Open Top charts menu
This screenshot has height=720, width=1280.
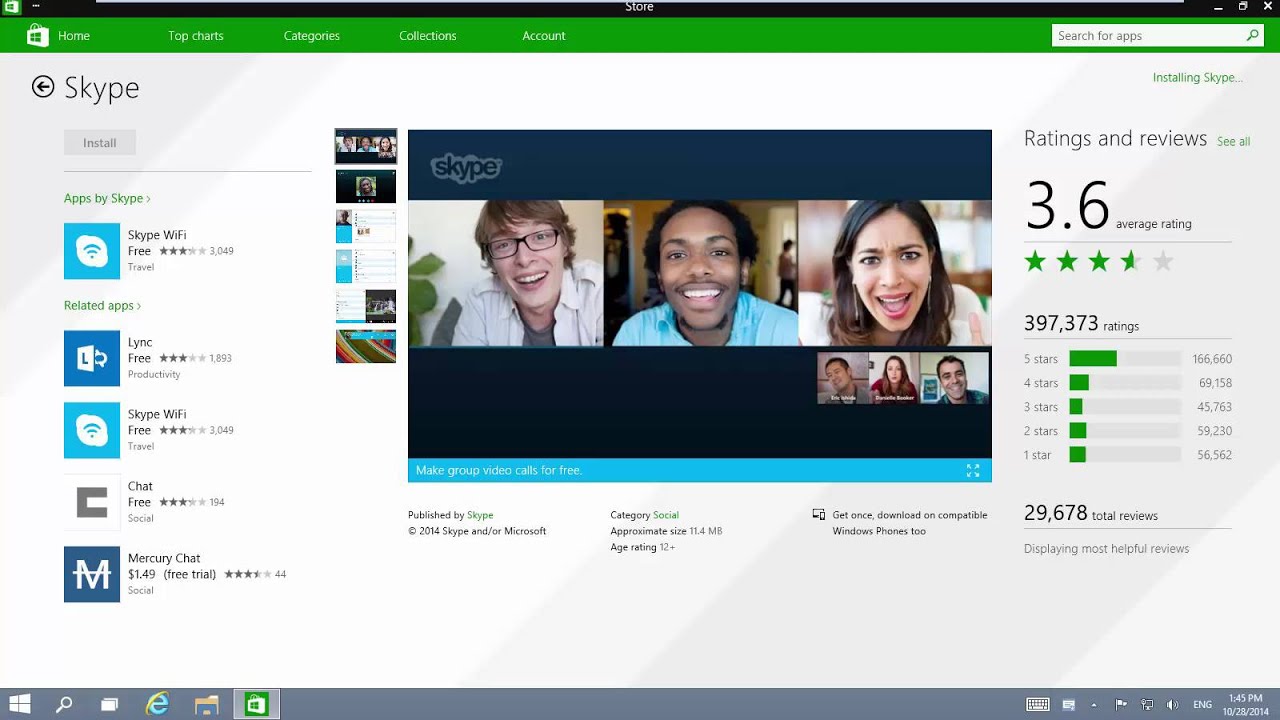[x=196, y=36]
